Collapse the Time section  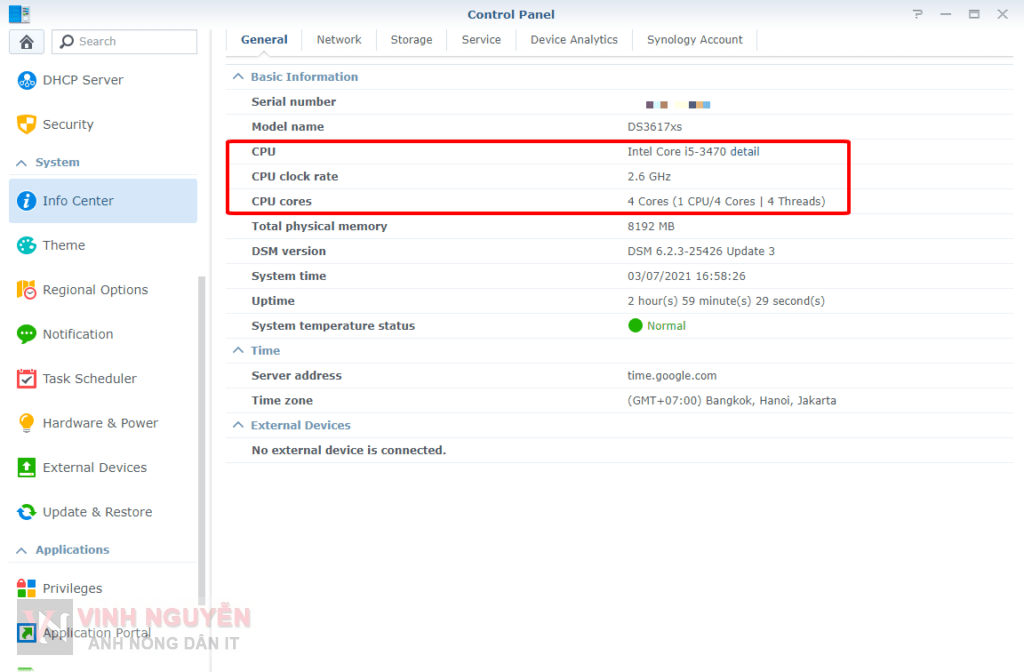click(x=238, y=351)
